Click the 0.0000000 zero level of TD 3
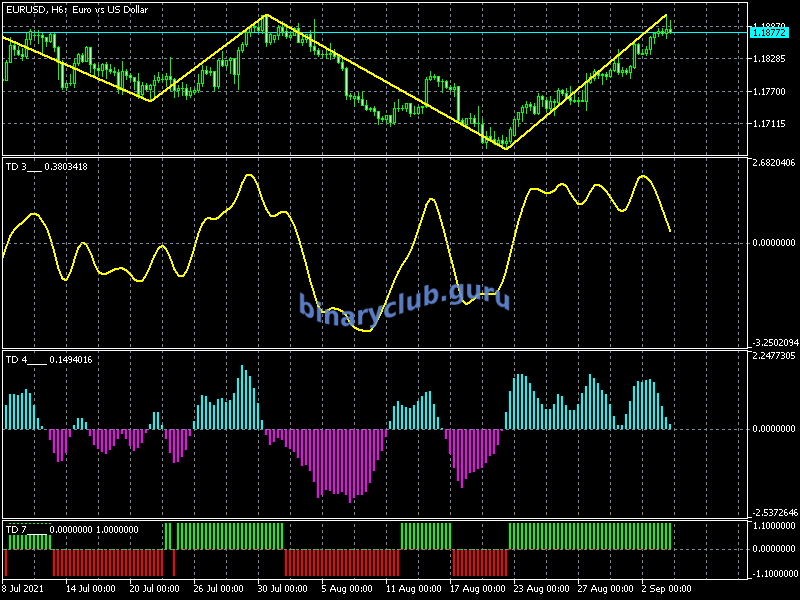800x600 pixels. point(773,242)
